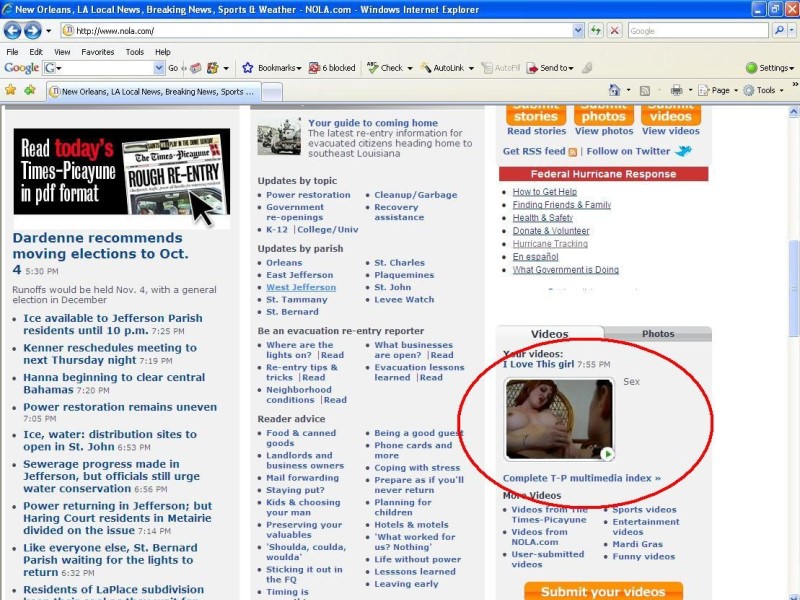The height and width of the screenshot is (600, 800).
Task: Open the Tools menu in menu bar
Action: pos(135,52)
